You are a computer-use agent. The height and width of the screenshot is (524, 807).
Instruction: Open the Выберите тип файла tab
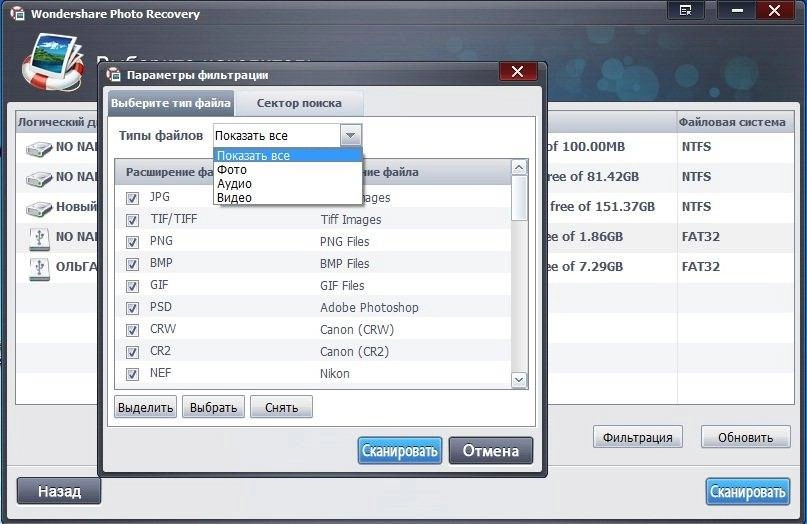(170, 103)
